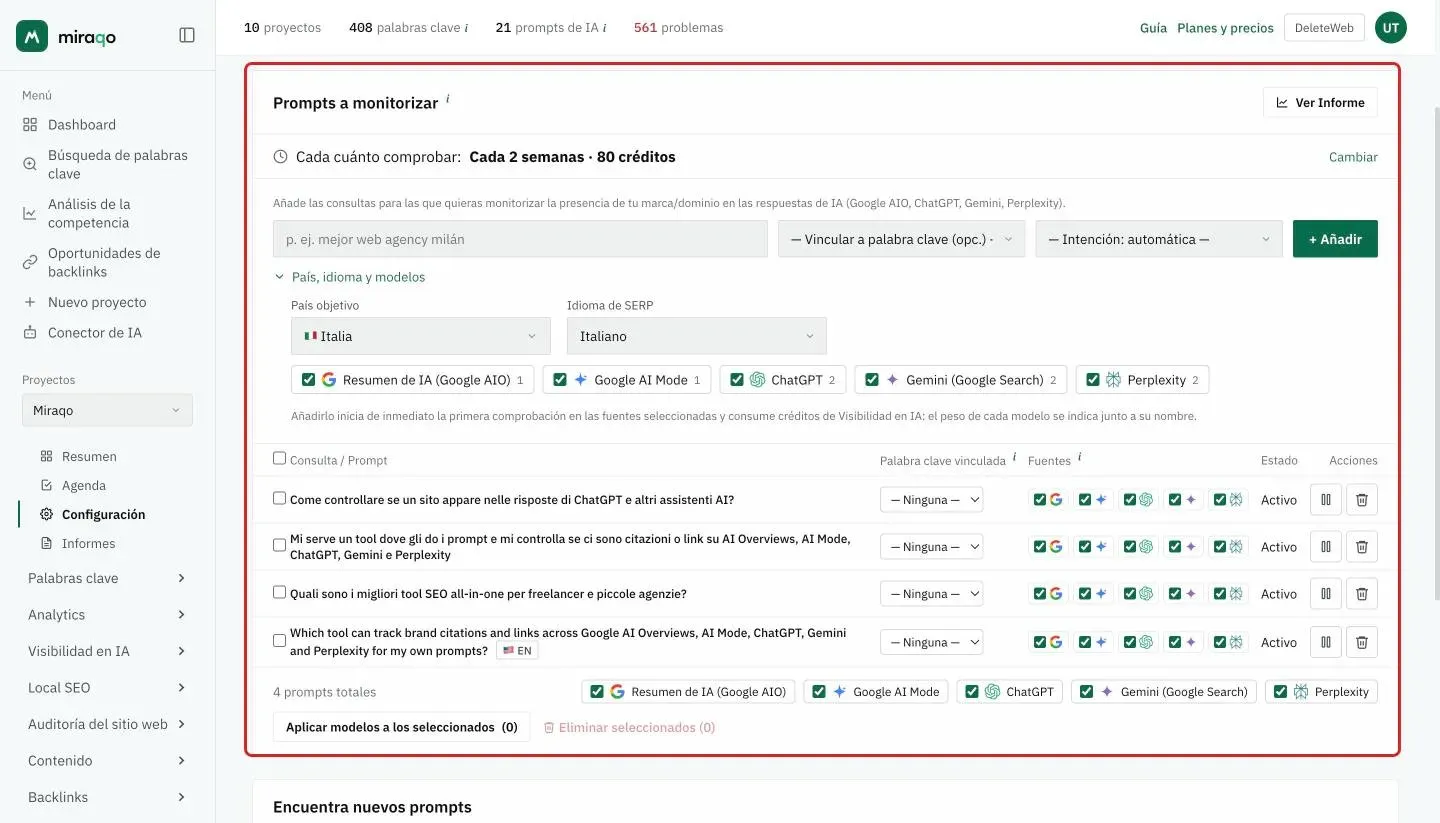The height and width of the screenshot is (823, 1440).
Task: Pause the prompt "Mi serve un tool dove"
Action: tap(1326, 546)
